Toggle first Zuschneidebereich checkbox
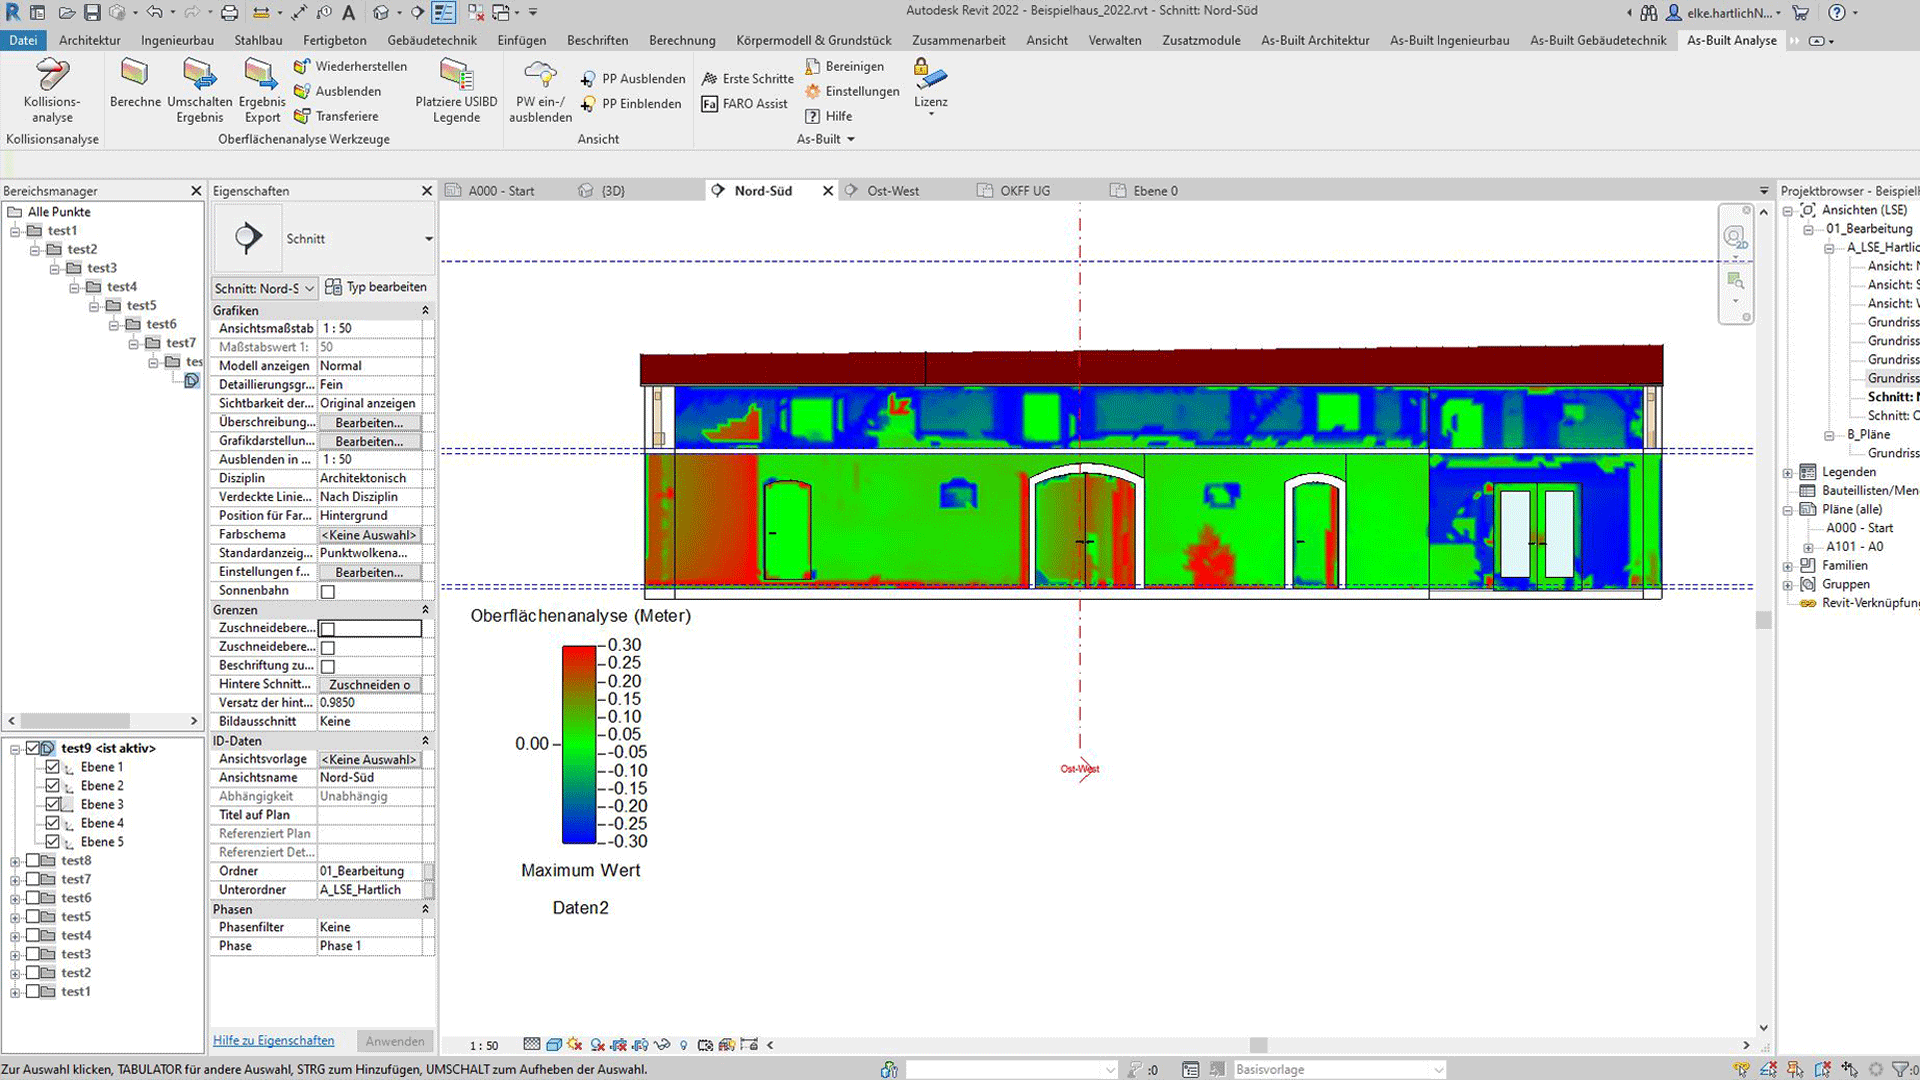Viewport: 1920px width, 1080px height. [x=327, y=629]
